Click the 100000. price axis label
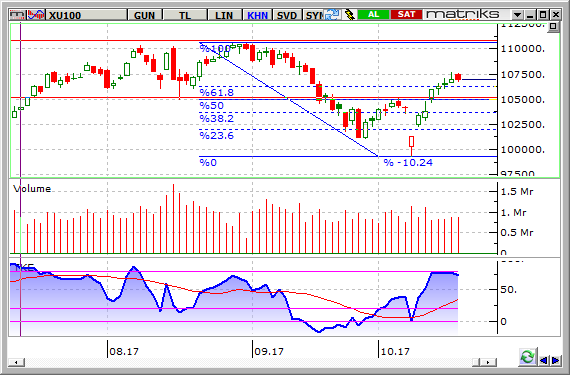The image size is (570, 375). pyautogui.click(x=523, y=149)
